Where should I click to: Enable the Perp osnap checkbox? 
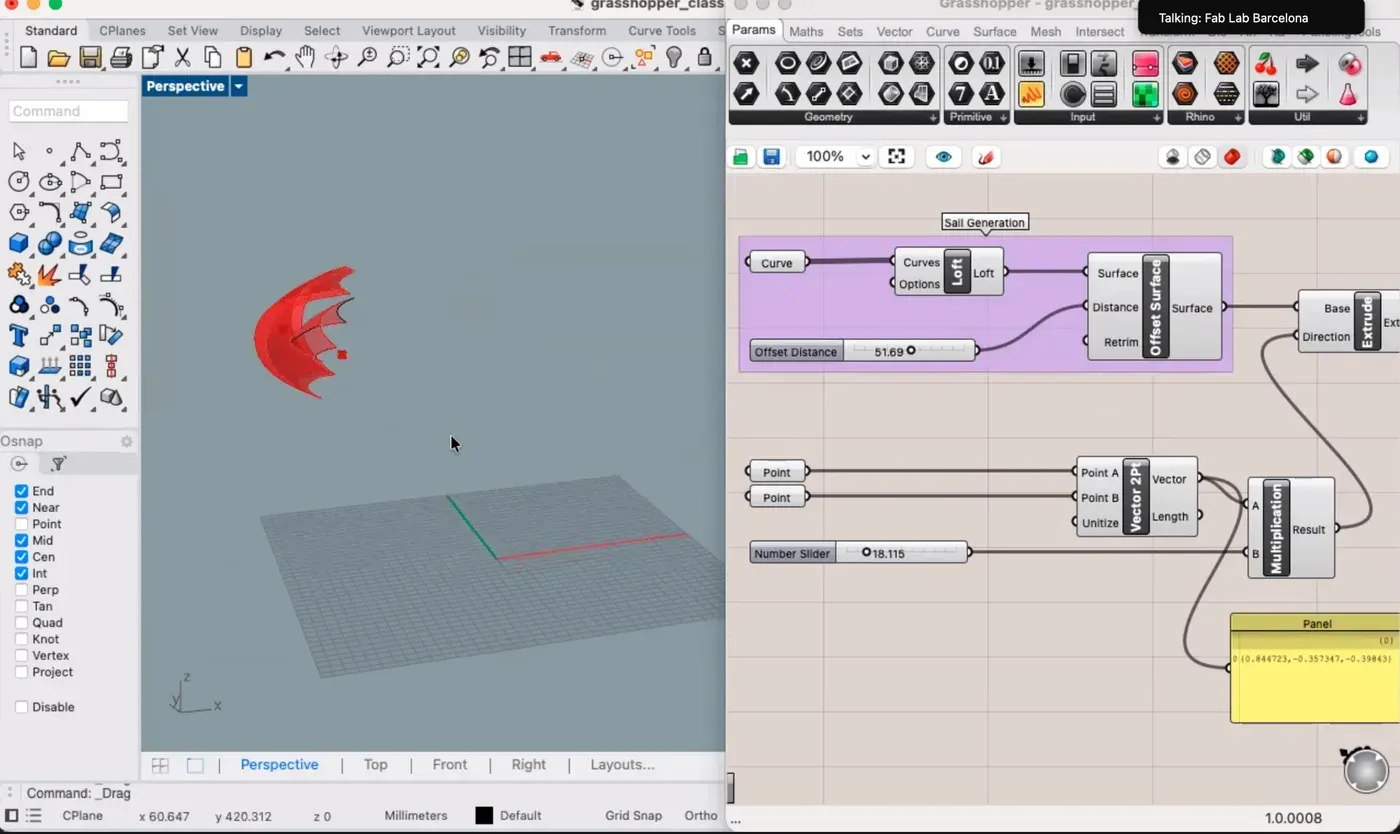click(x=21, y=590)
